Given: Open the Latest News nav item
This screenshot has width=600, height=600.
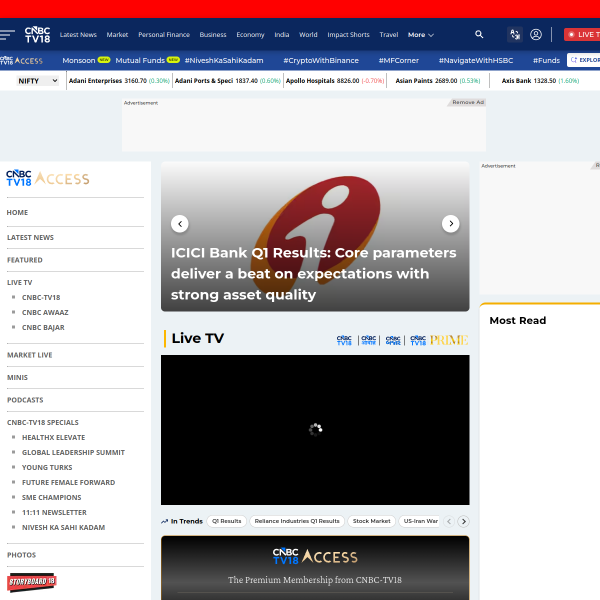Looking at the screenshot, I should [78, 35].
